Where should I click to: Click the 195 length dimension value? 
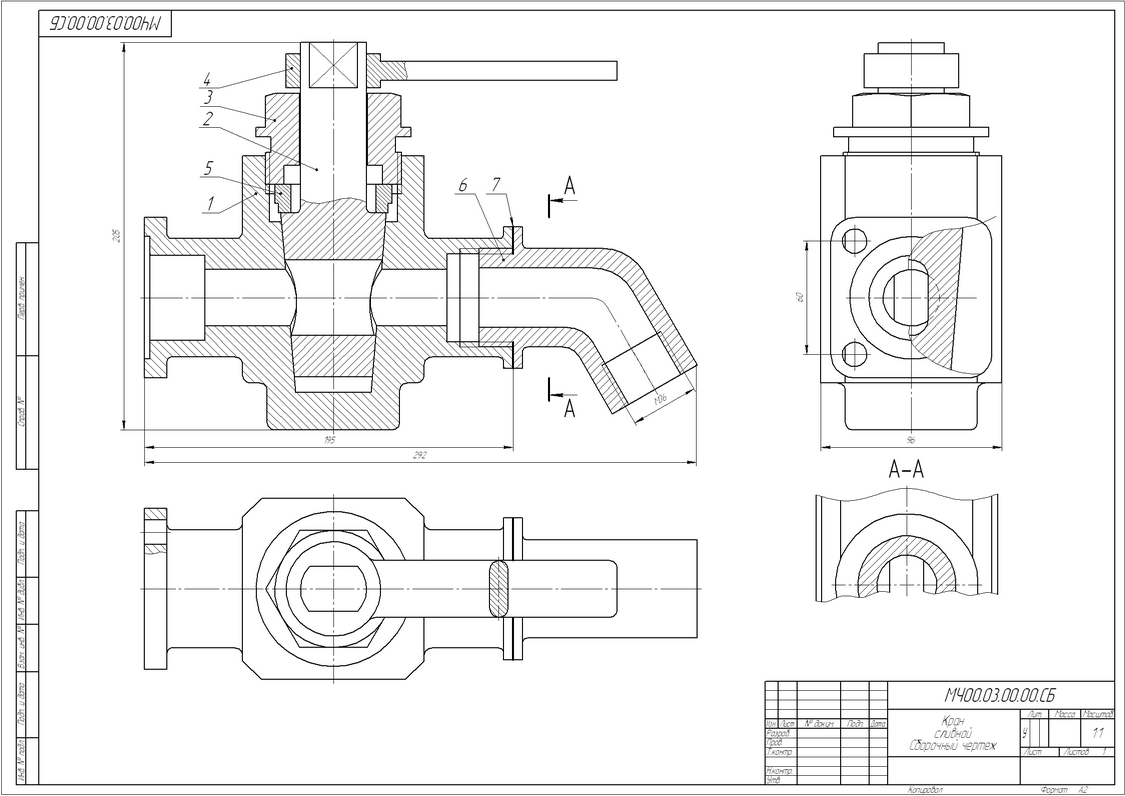click(x=329, y=441)
